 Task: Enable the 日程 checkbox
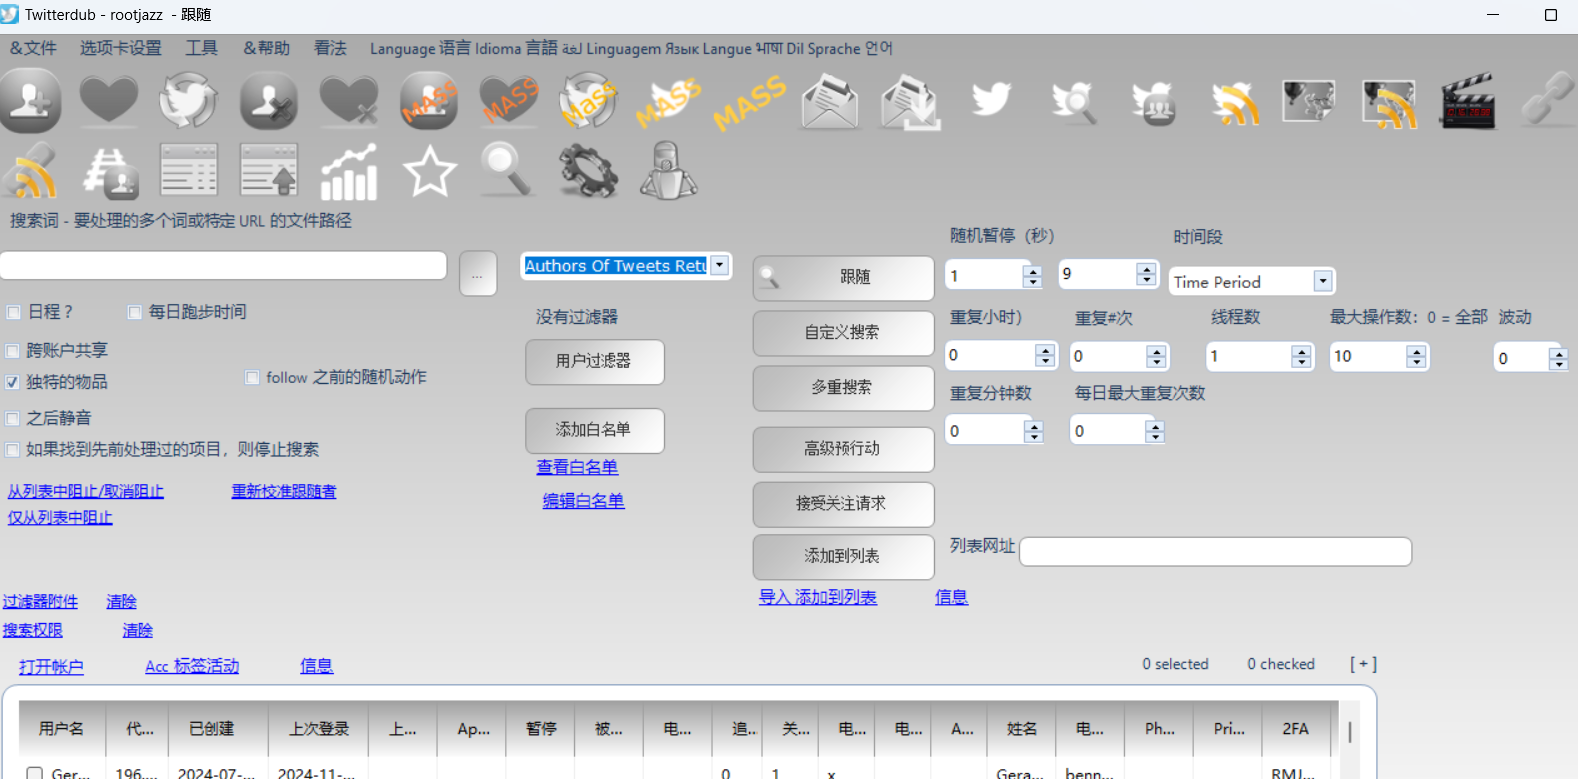tap(14, 312)
